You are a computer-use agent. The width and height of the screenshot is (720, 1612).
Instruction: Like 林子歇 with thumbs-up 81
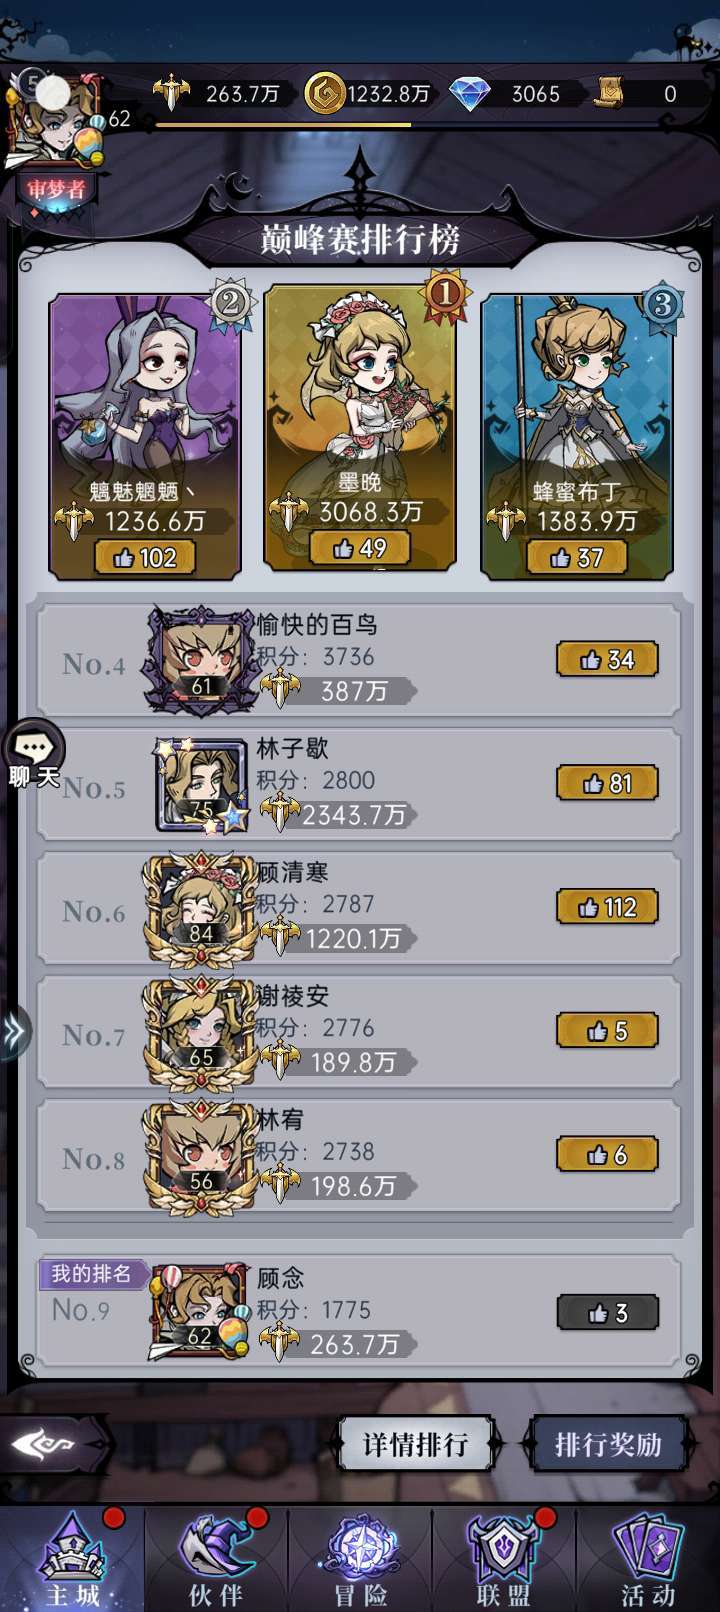608,783
